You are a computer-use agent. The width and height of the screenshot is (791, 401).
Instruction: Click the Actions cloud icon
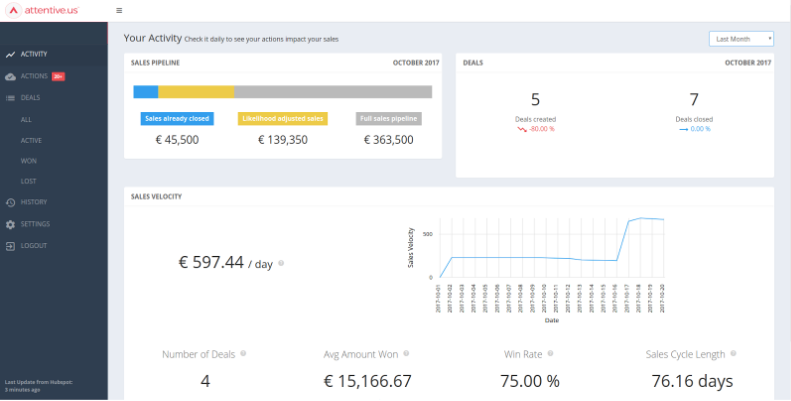(10, 77)
